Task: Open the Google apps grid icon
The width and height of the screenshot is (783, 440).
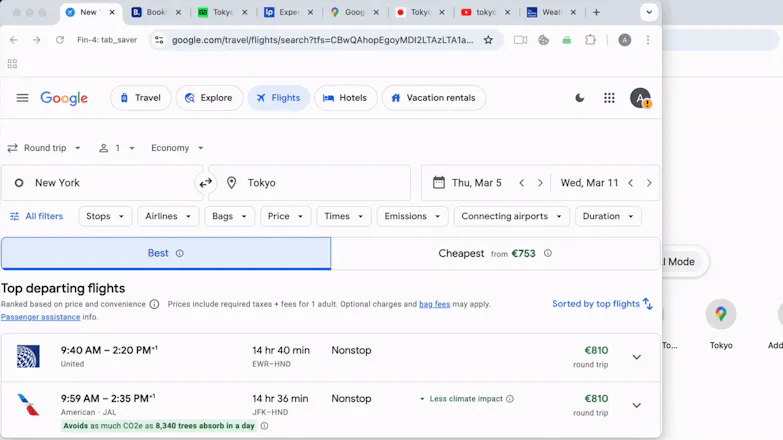Action: 609,98
